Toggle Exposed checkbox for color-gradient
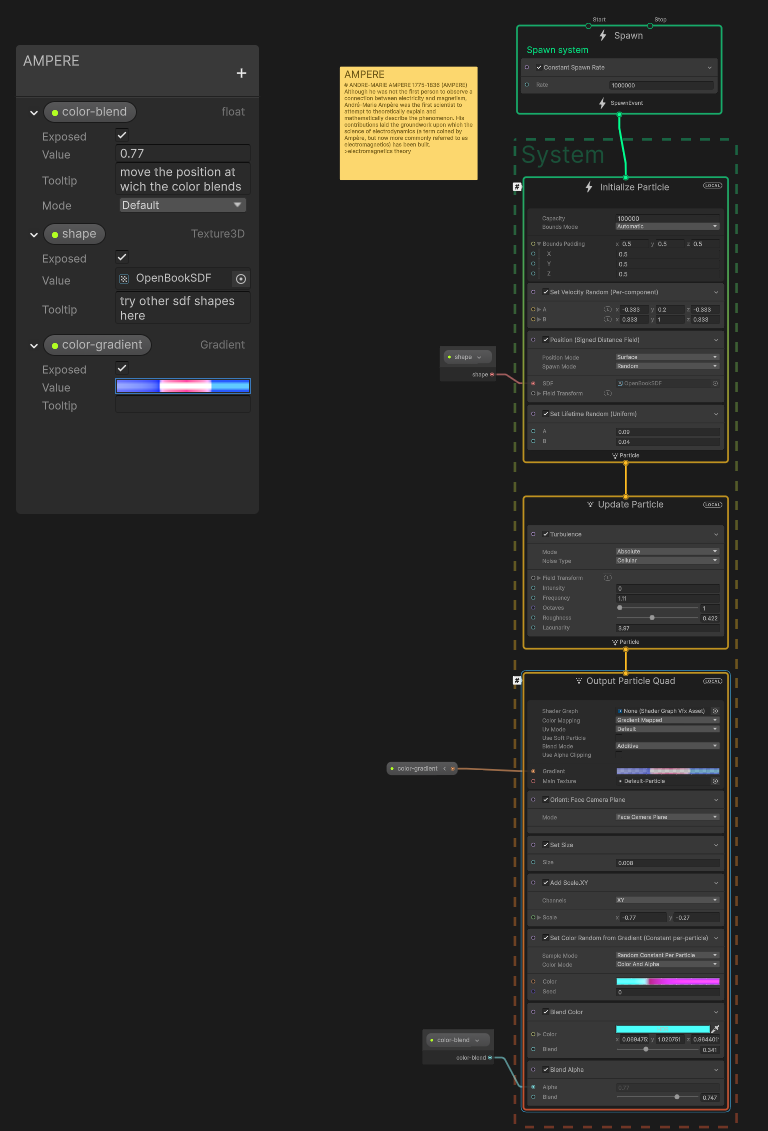Image resolution: width=768 pixels, height=1131 pixels. 122,369
